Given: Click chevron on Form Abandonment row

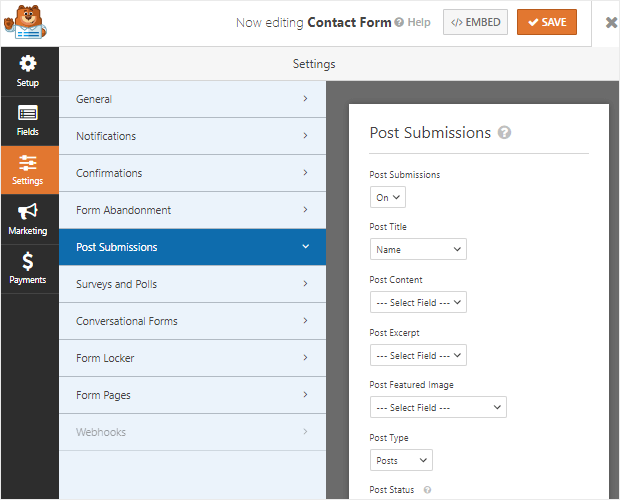Looking at the screenshot, I should click(x=305, y=209).
